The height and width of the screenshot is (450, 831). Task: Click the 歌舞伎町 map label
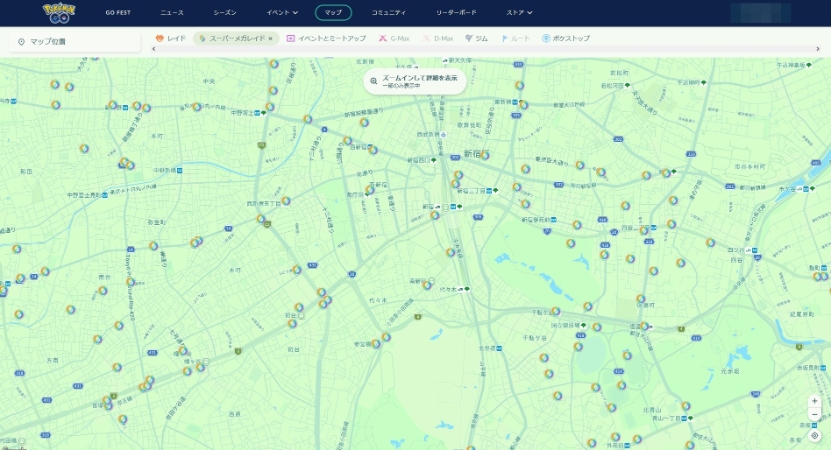pos(468,125)
